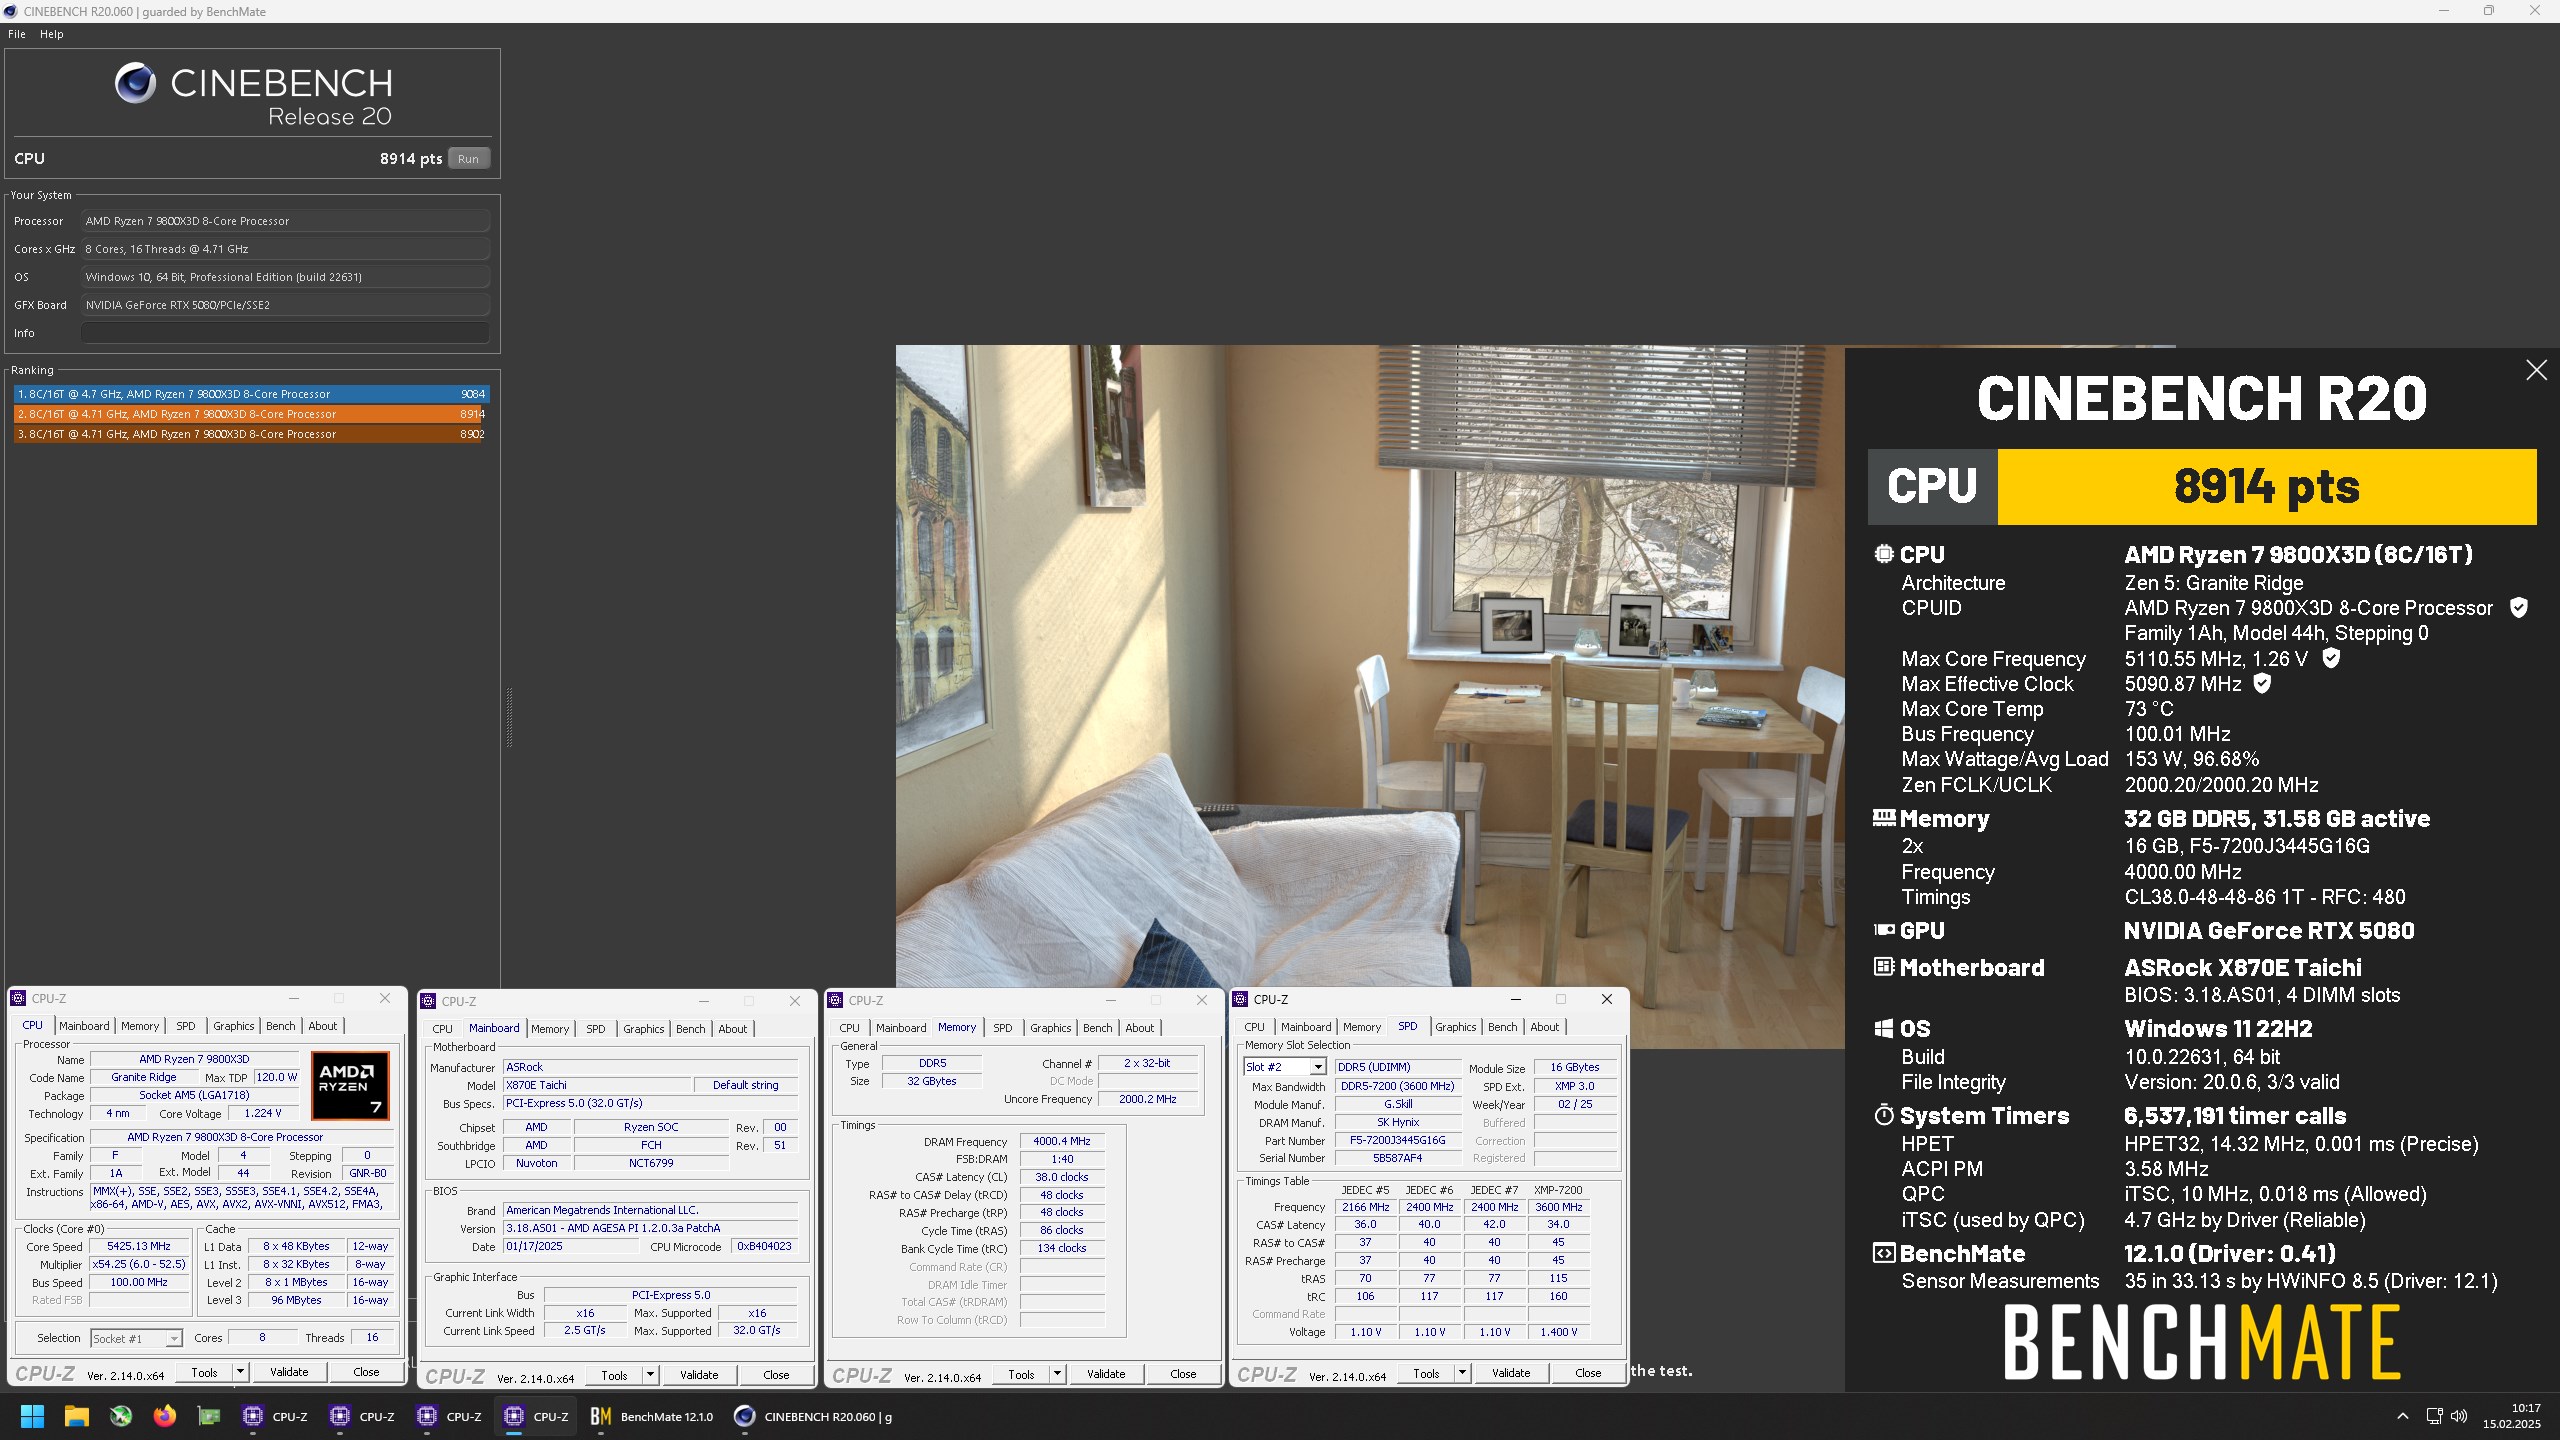This screenshot has width=2560, height=1440.
Task: Open the File menu in Cinebench
Action: click(x=17, y=34)
